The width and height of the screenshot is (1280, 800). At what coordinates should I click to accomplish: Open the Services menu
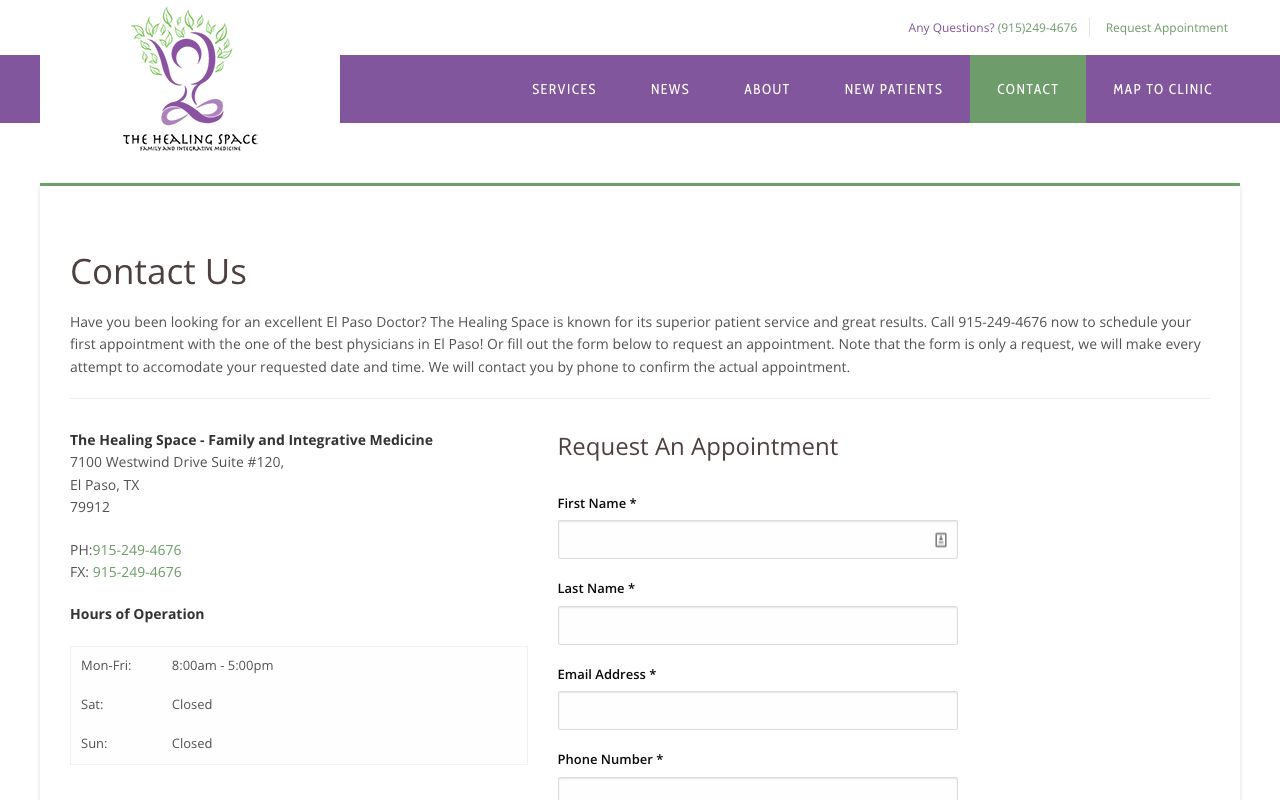click(x=564, y=90)
